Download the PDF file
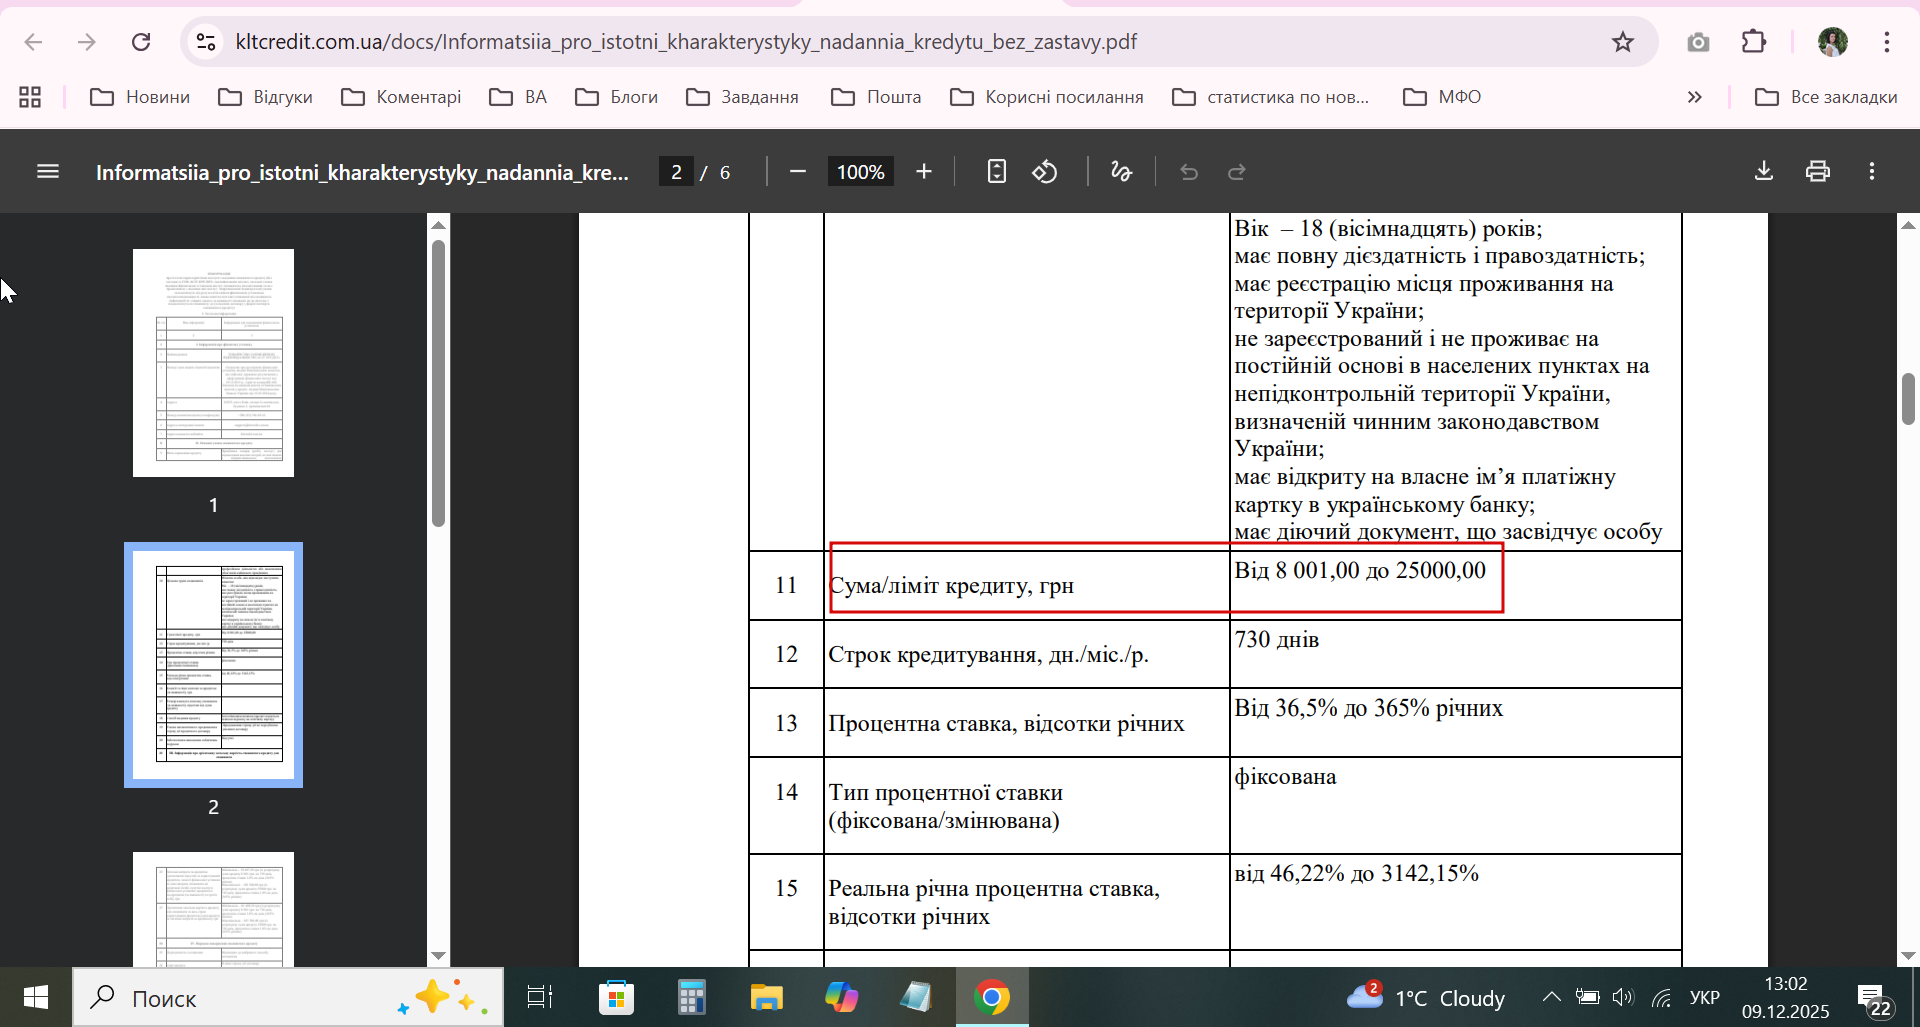The image size is (1920, 1027). (1763, 171)
